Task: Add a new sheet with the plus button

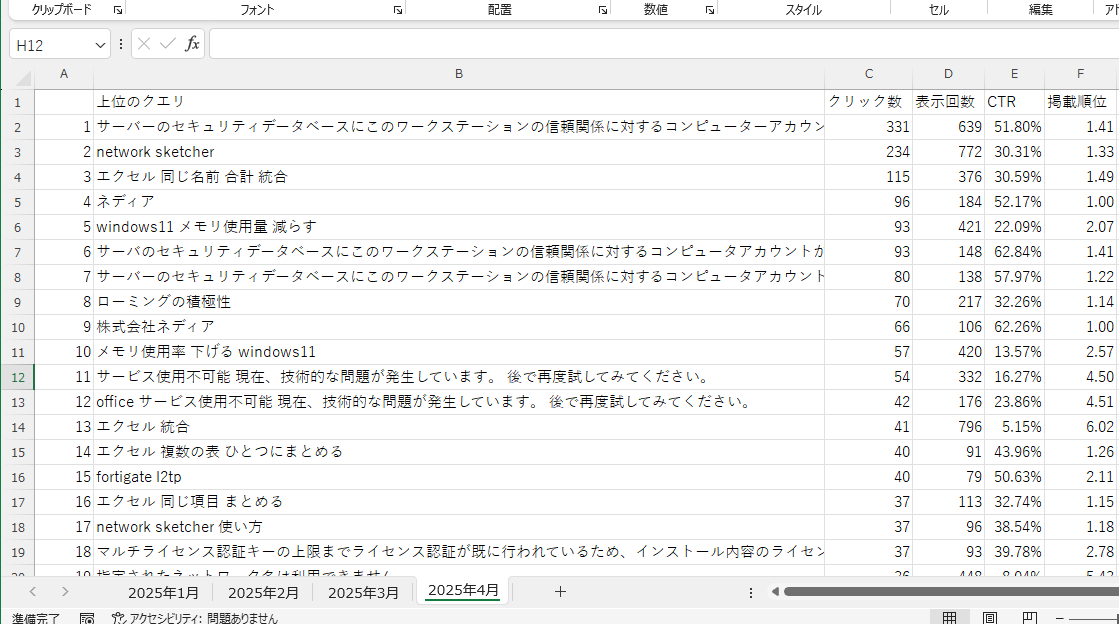Action: coord(559,591)
